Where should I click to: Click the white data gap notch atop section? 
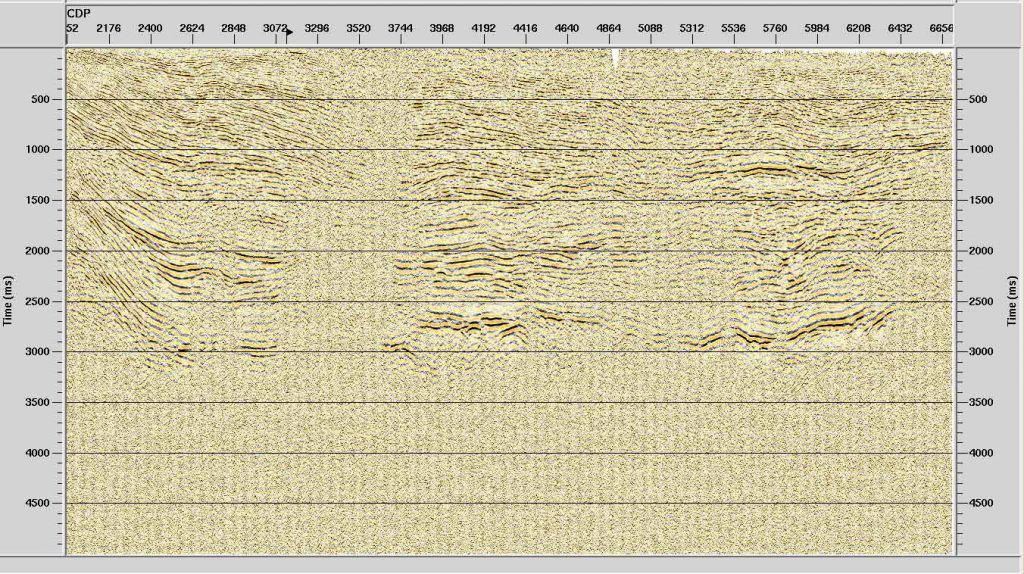615,58
